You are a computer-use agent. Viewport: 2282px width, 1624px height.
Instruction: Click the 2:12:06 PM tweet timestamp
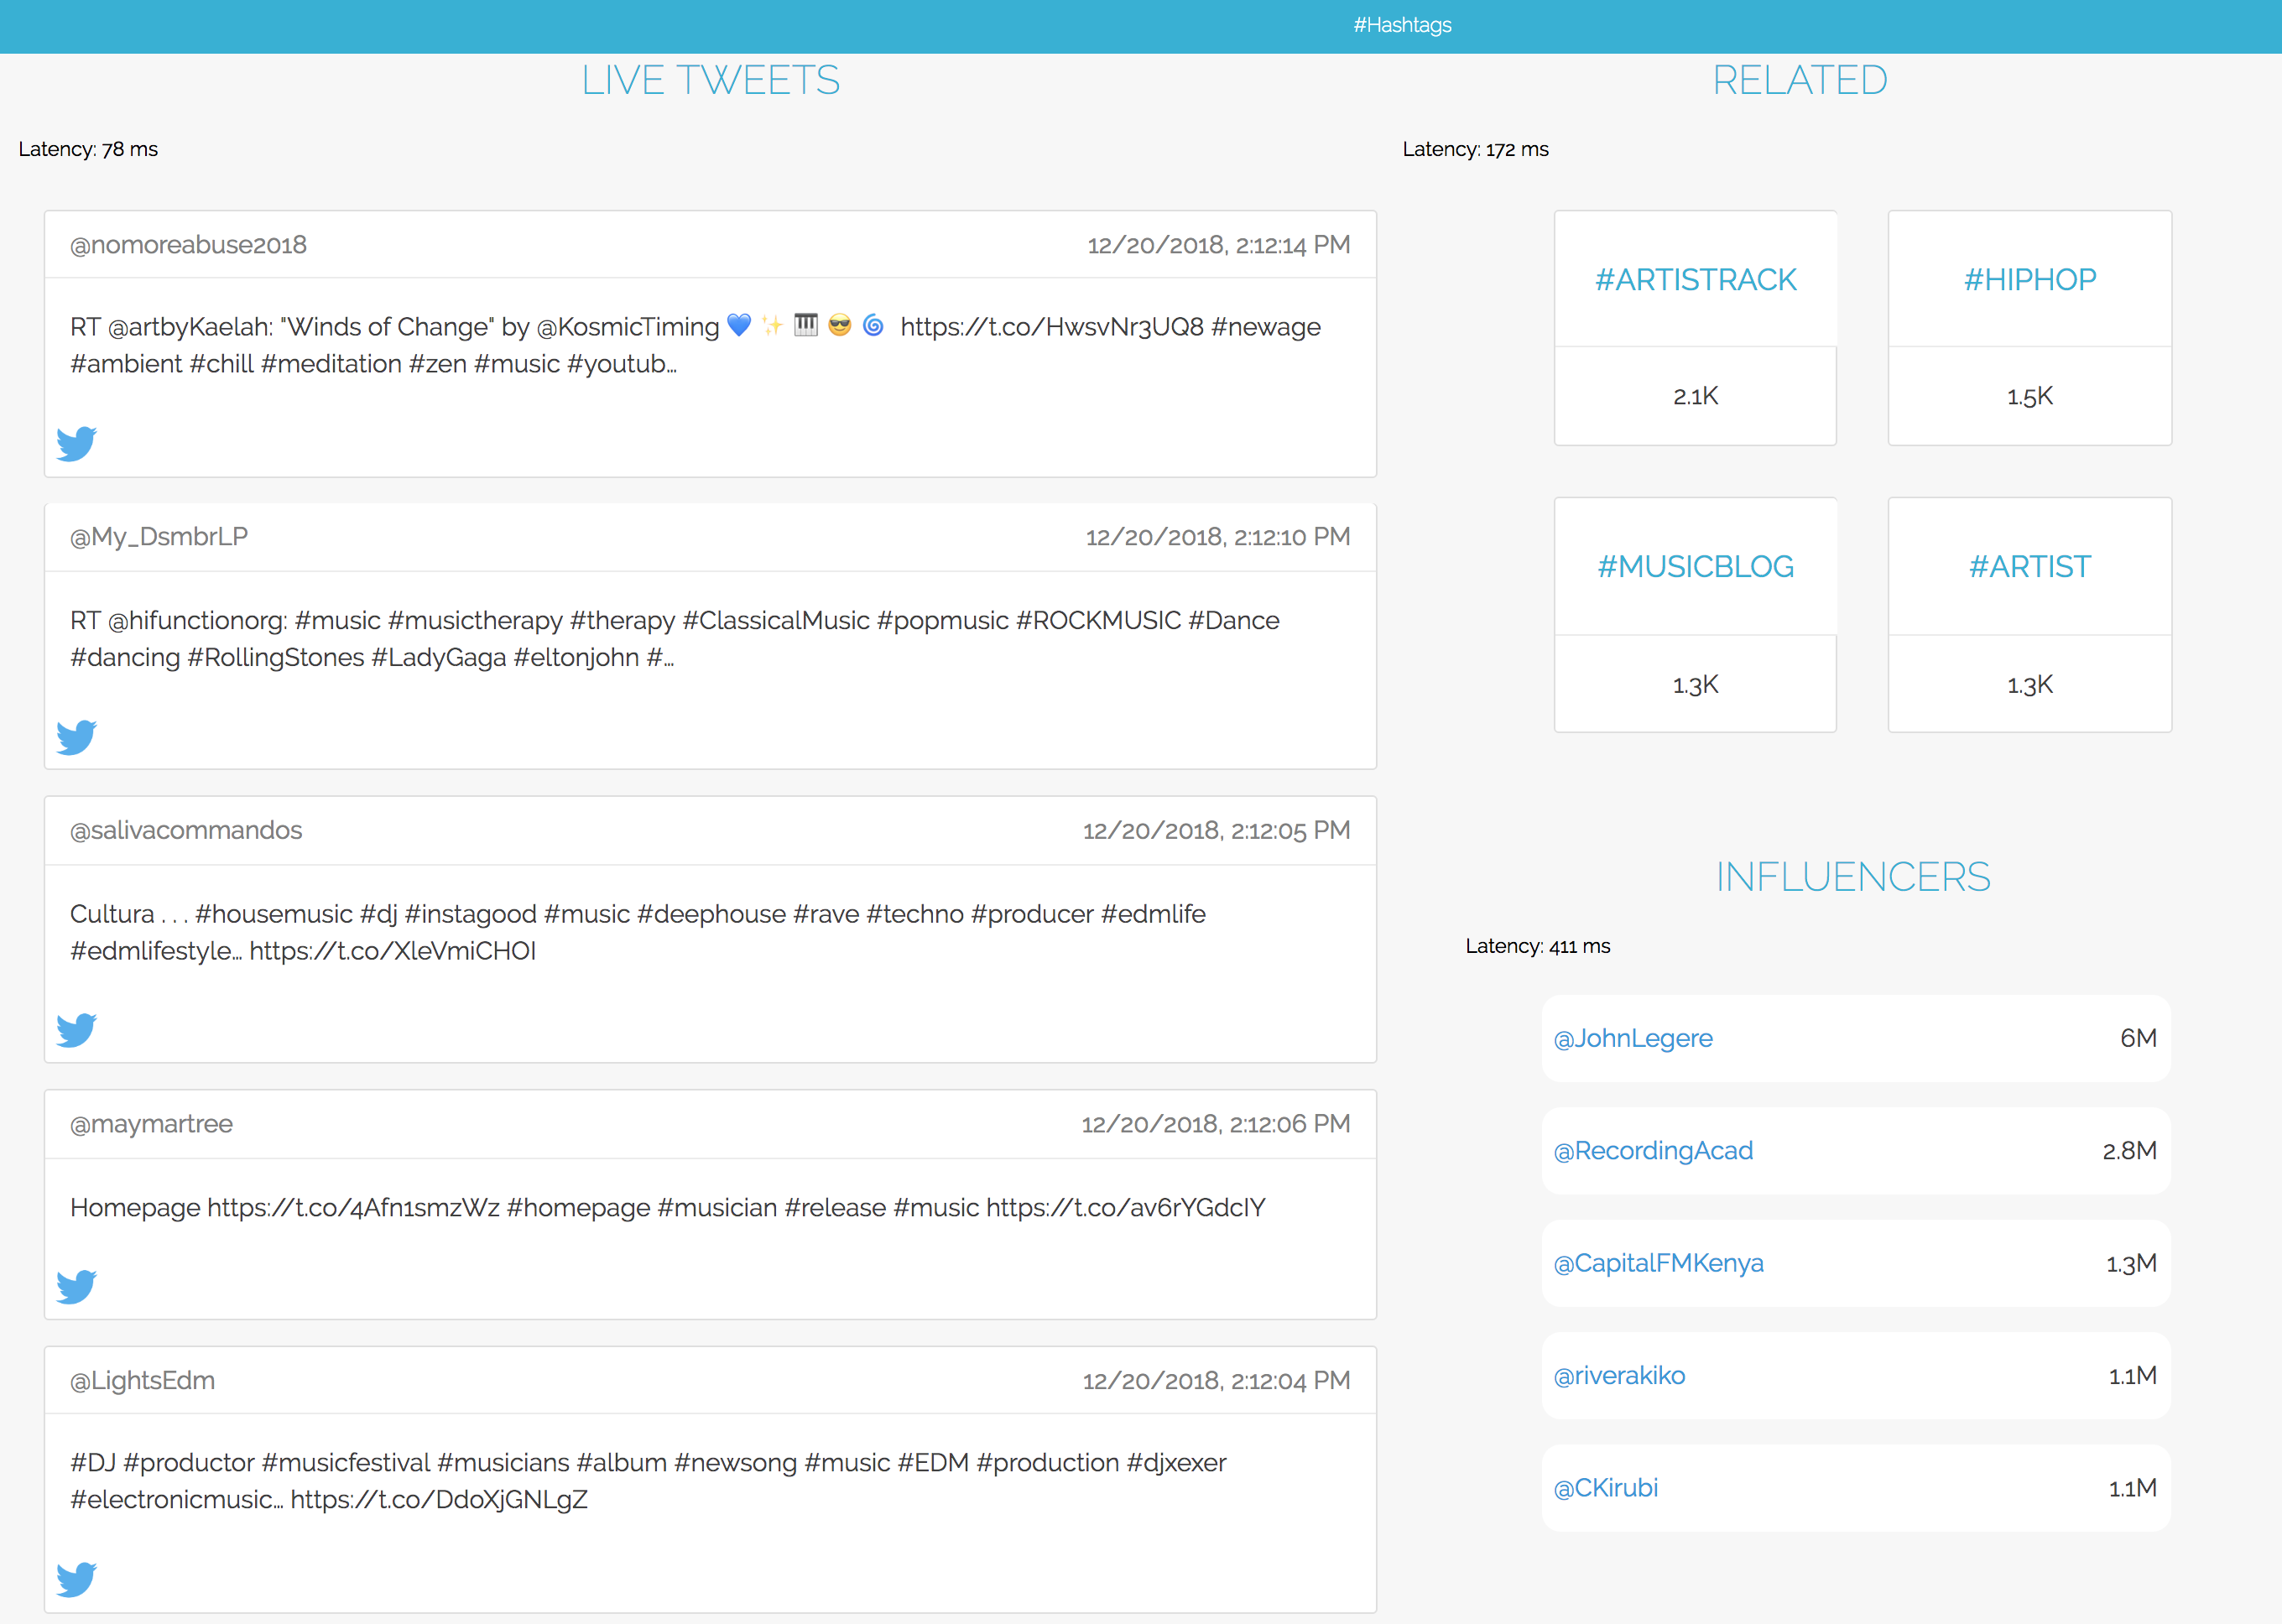1216,1124
